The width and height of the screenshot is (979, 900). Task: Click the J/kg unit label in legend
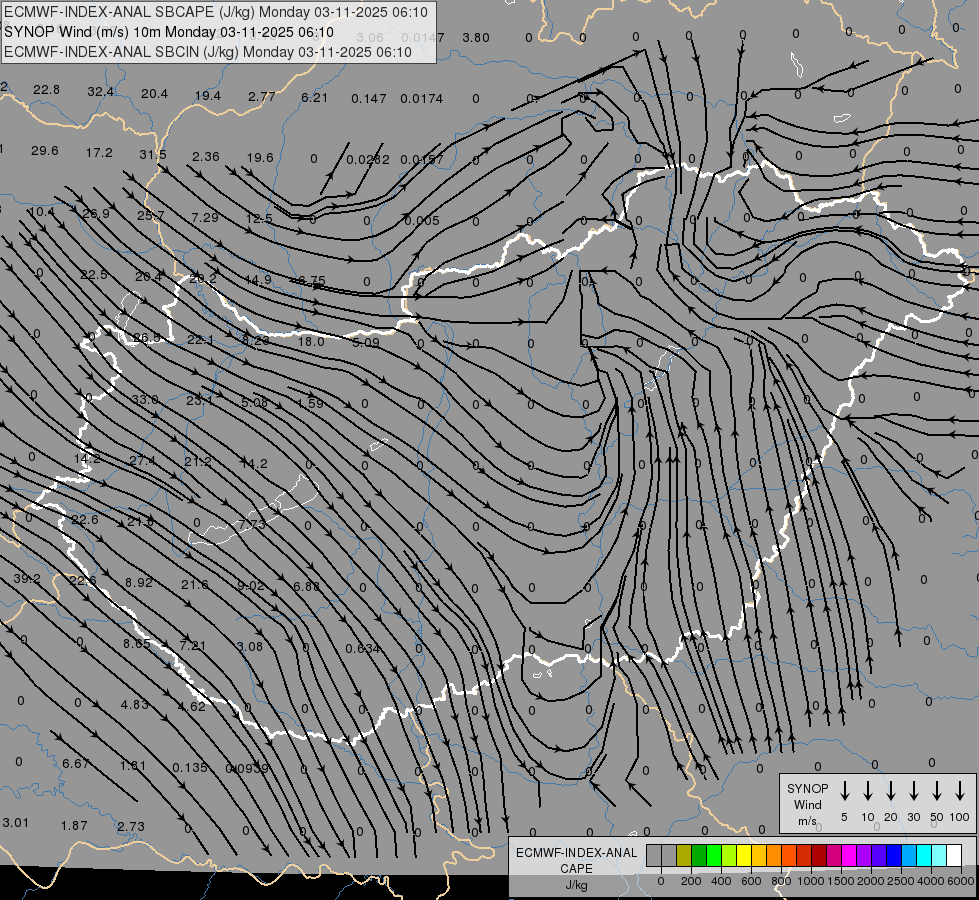pos(576,885)
